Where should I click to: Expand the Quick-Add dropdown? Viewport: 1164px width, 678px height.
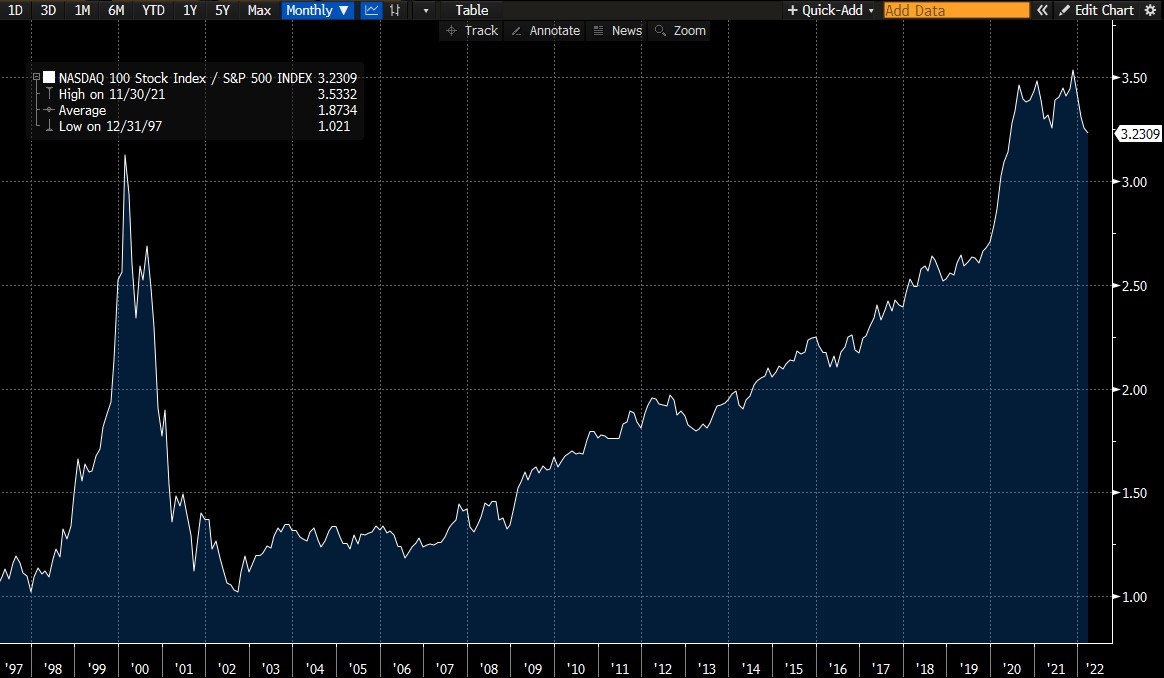pos(830,10)
